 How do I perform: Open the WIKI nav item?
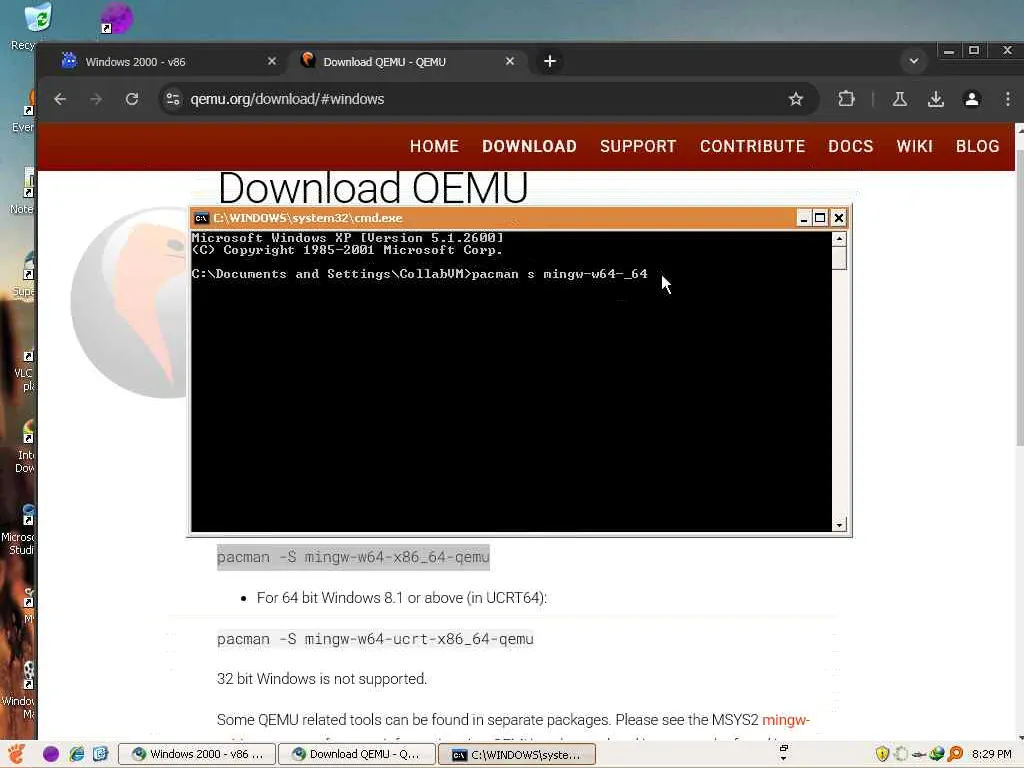tap(914, 146)
